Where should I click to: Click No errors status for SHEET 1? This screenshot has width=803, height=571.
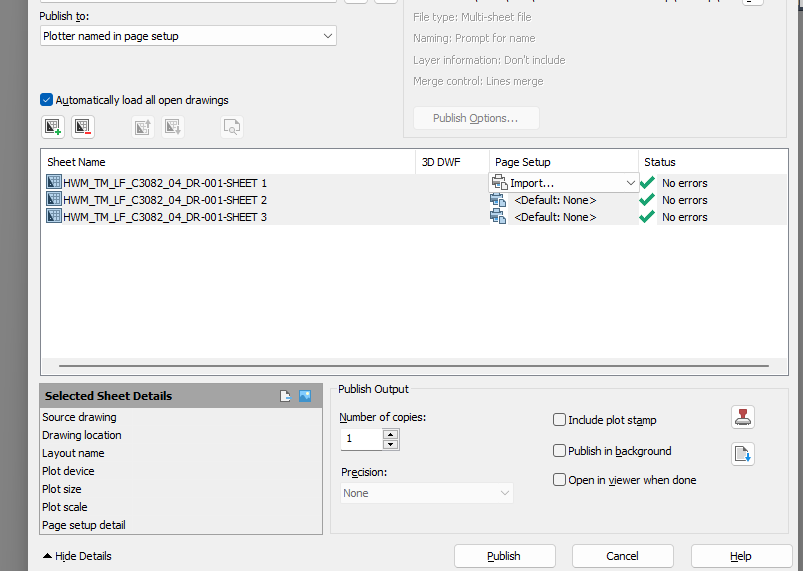[x=685, y=183]
